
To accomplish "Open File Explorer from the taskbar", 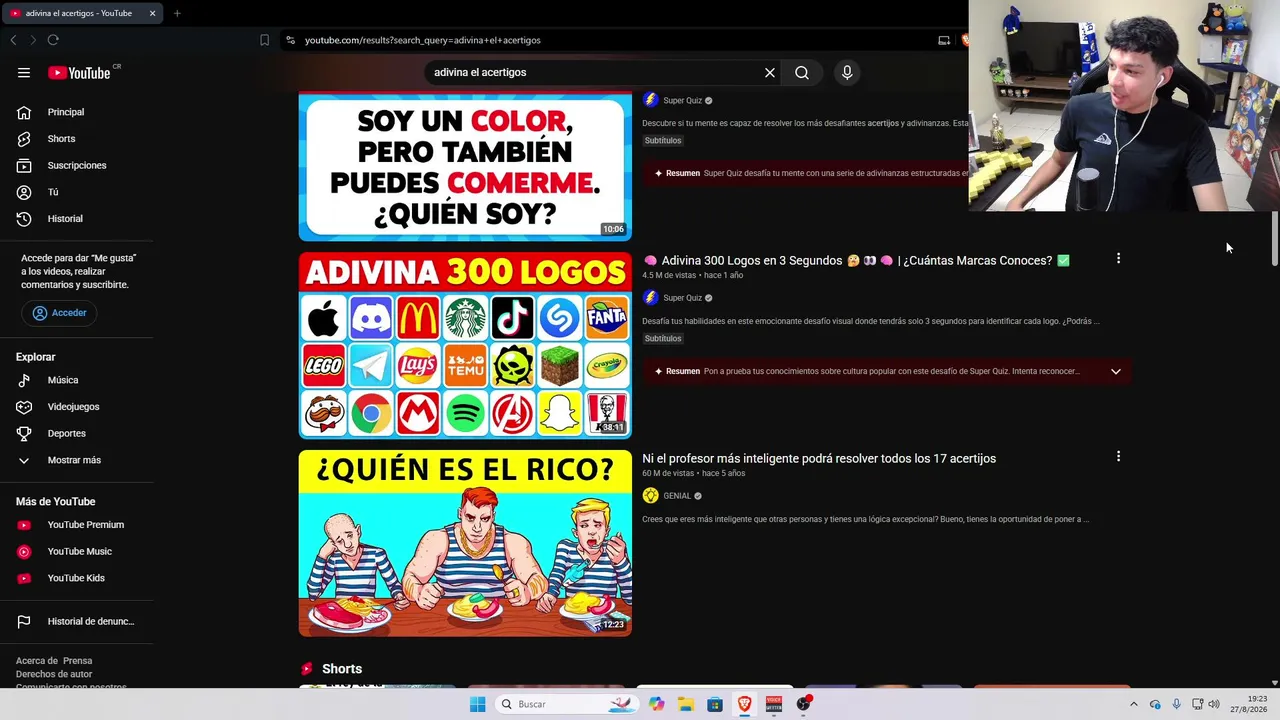I will 686,704.
